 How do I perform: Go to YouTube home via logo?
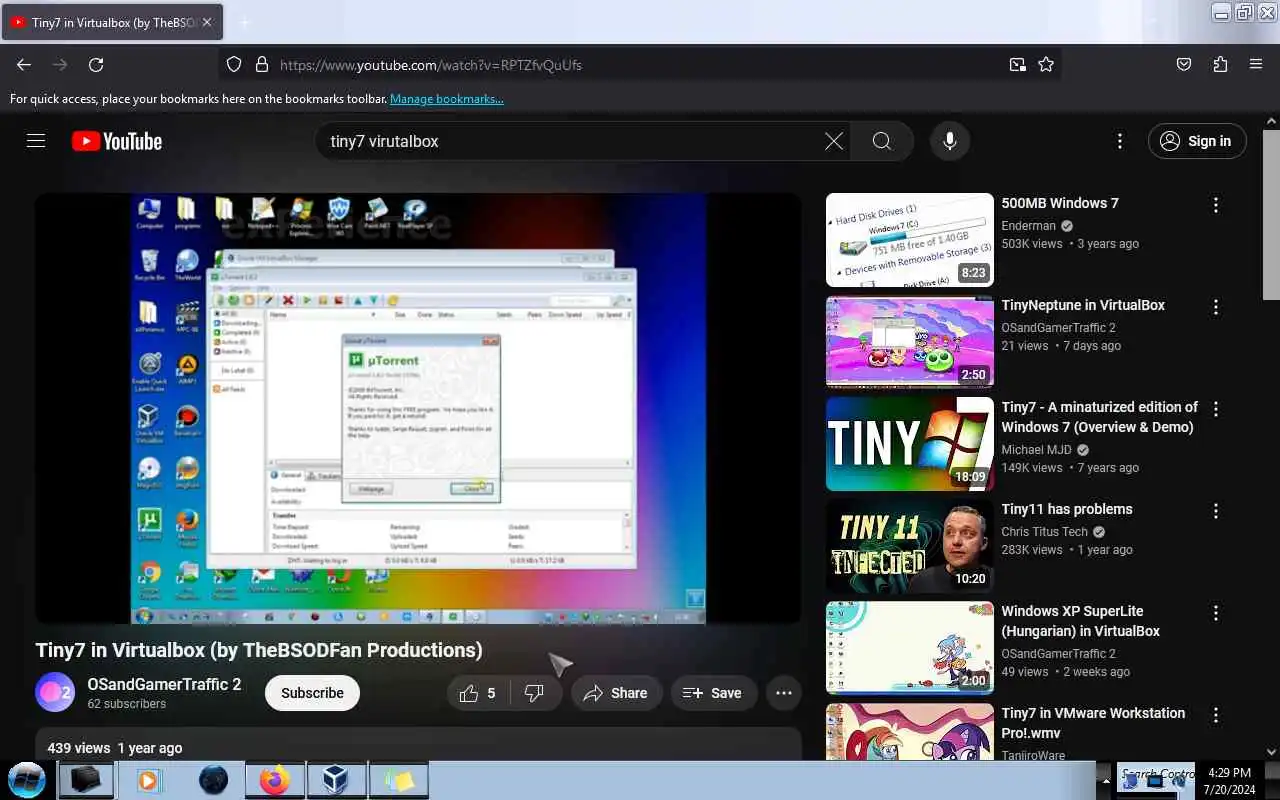tap(117, 141)
